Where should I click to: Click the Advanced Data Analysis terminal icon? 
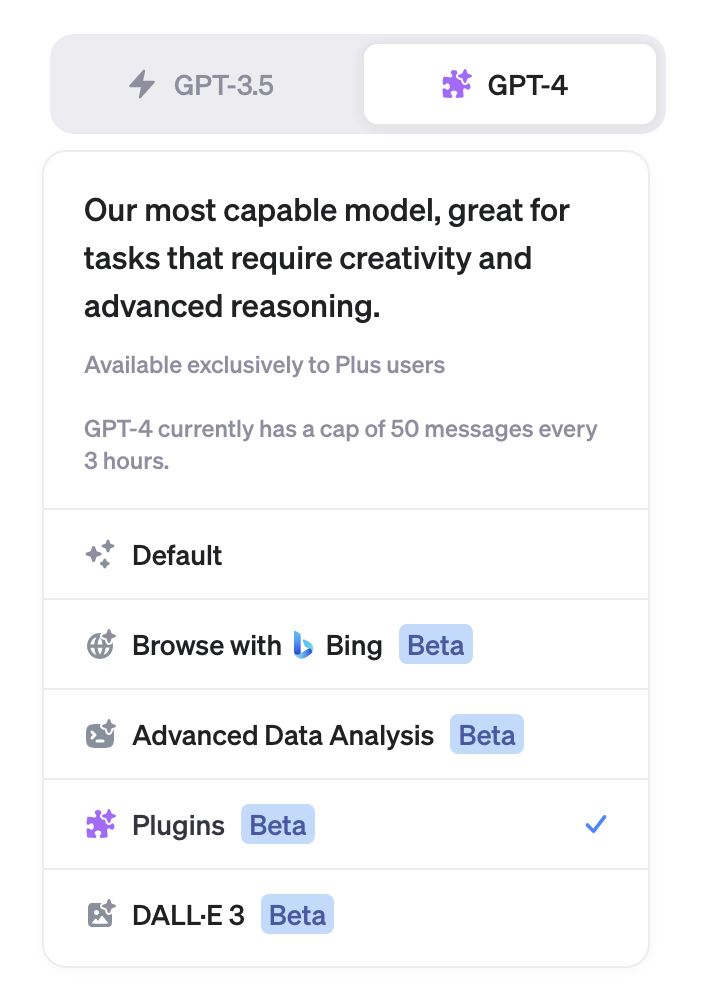tap(100, 736)
